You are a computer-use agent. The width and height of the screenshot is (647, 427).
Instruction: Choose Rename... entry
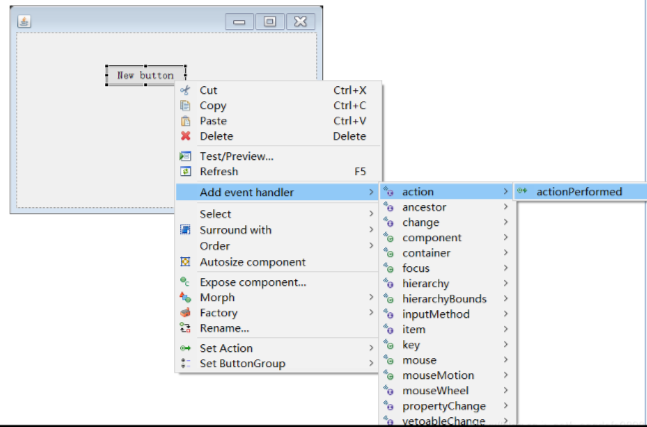coord(277,328)
